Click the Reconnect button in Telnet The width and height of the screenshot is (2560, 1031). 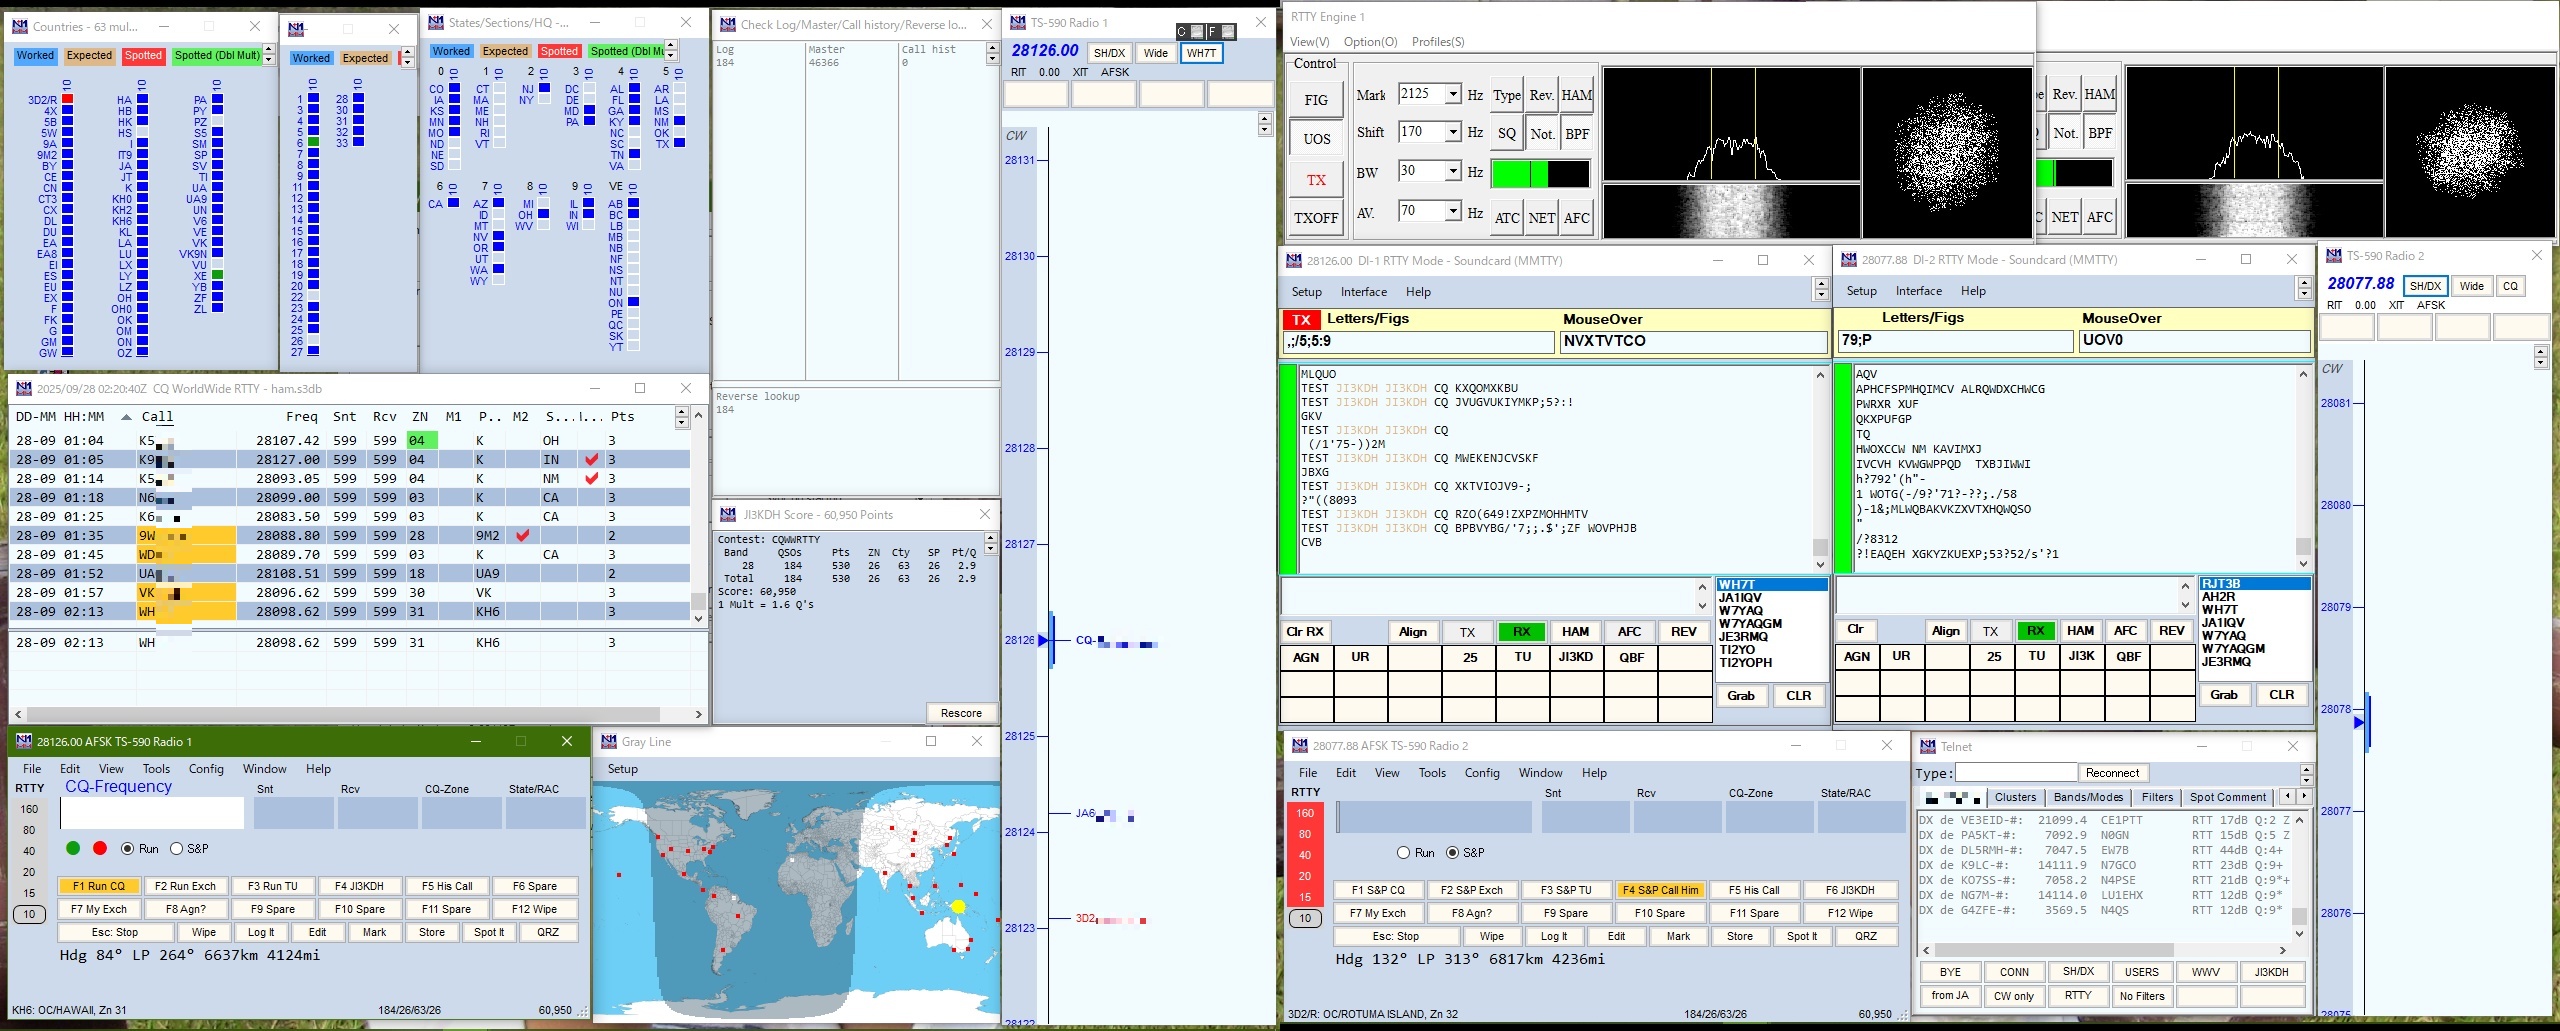(2112, 772)
